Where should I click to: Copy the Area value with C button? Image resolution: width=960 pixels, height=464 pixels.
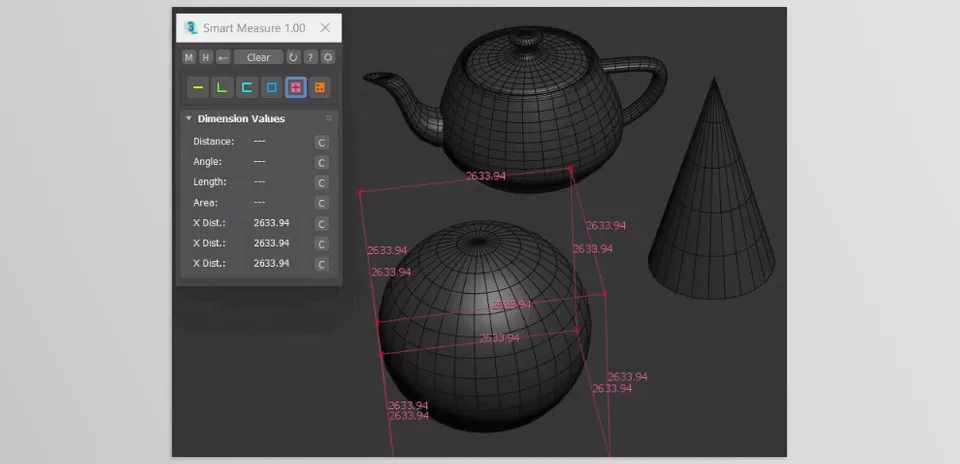coord(321,203)
